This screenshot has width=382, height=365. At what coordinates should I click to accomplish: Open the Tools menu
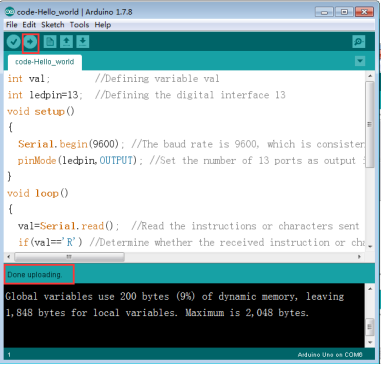(x=79, y=25)
